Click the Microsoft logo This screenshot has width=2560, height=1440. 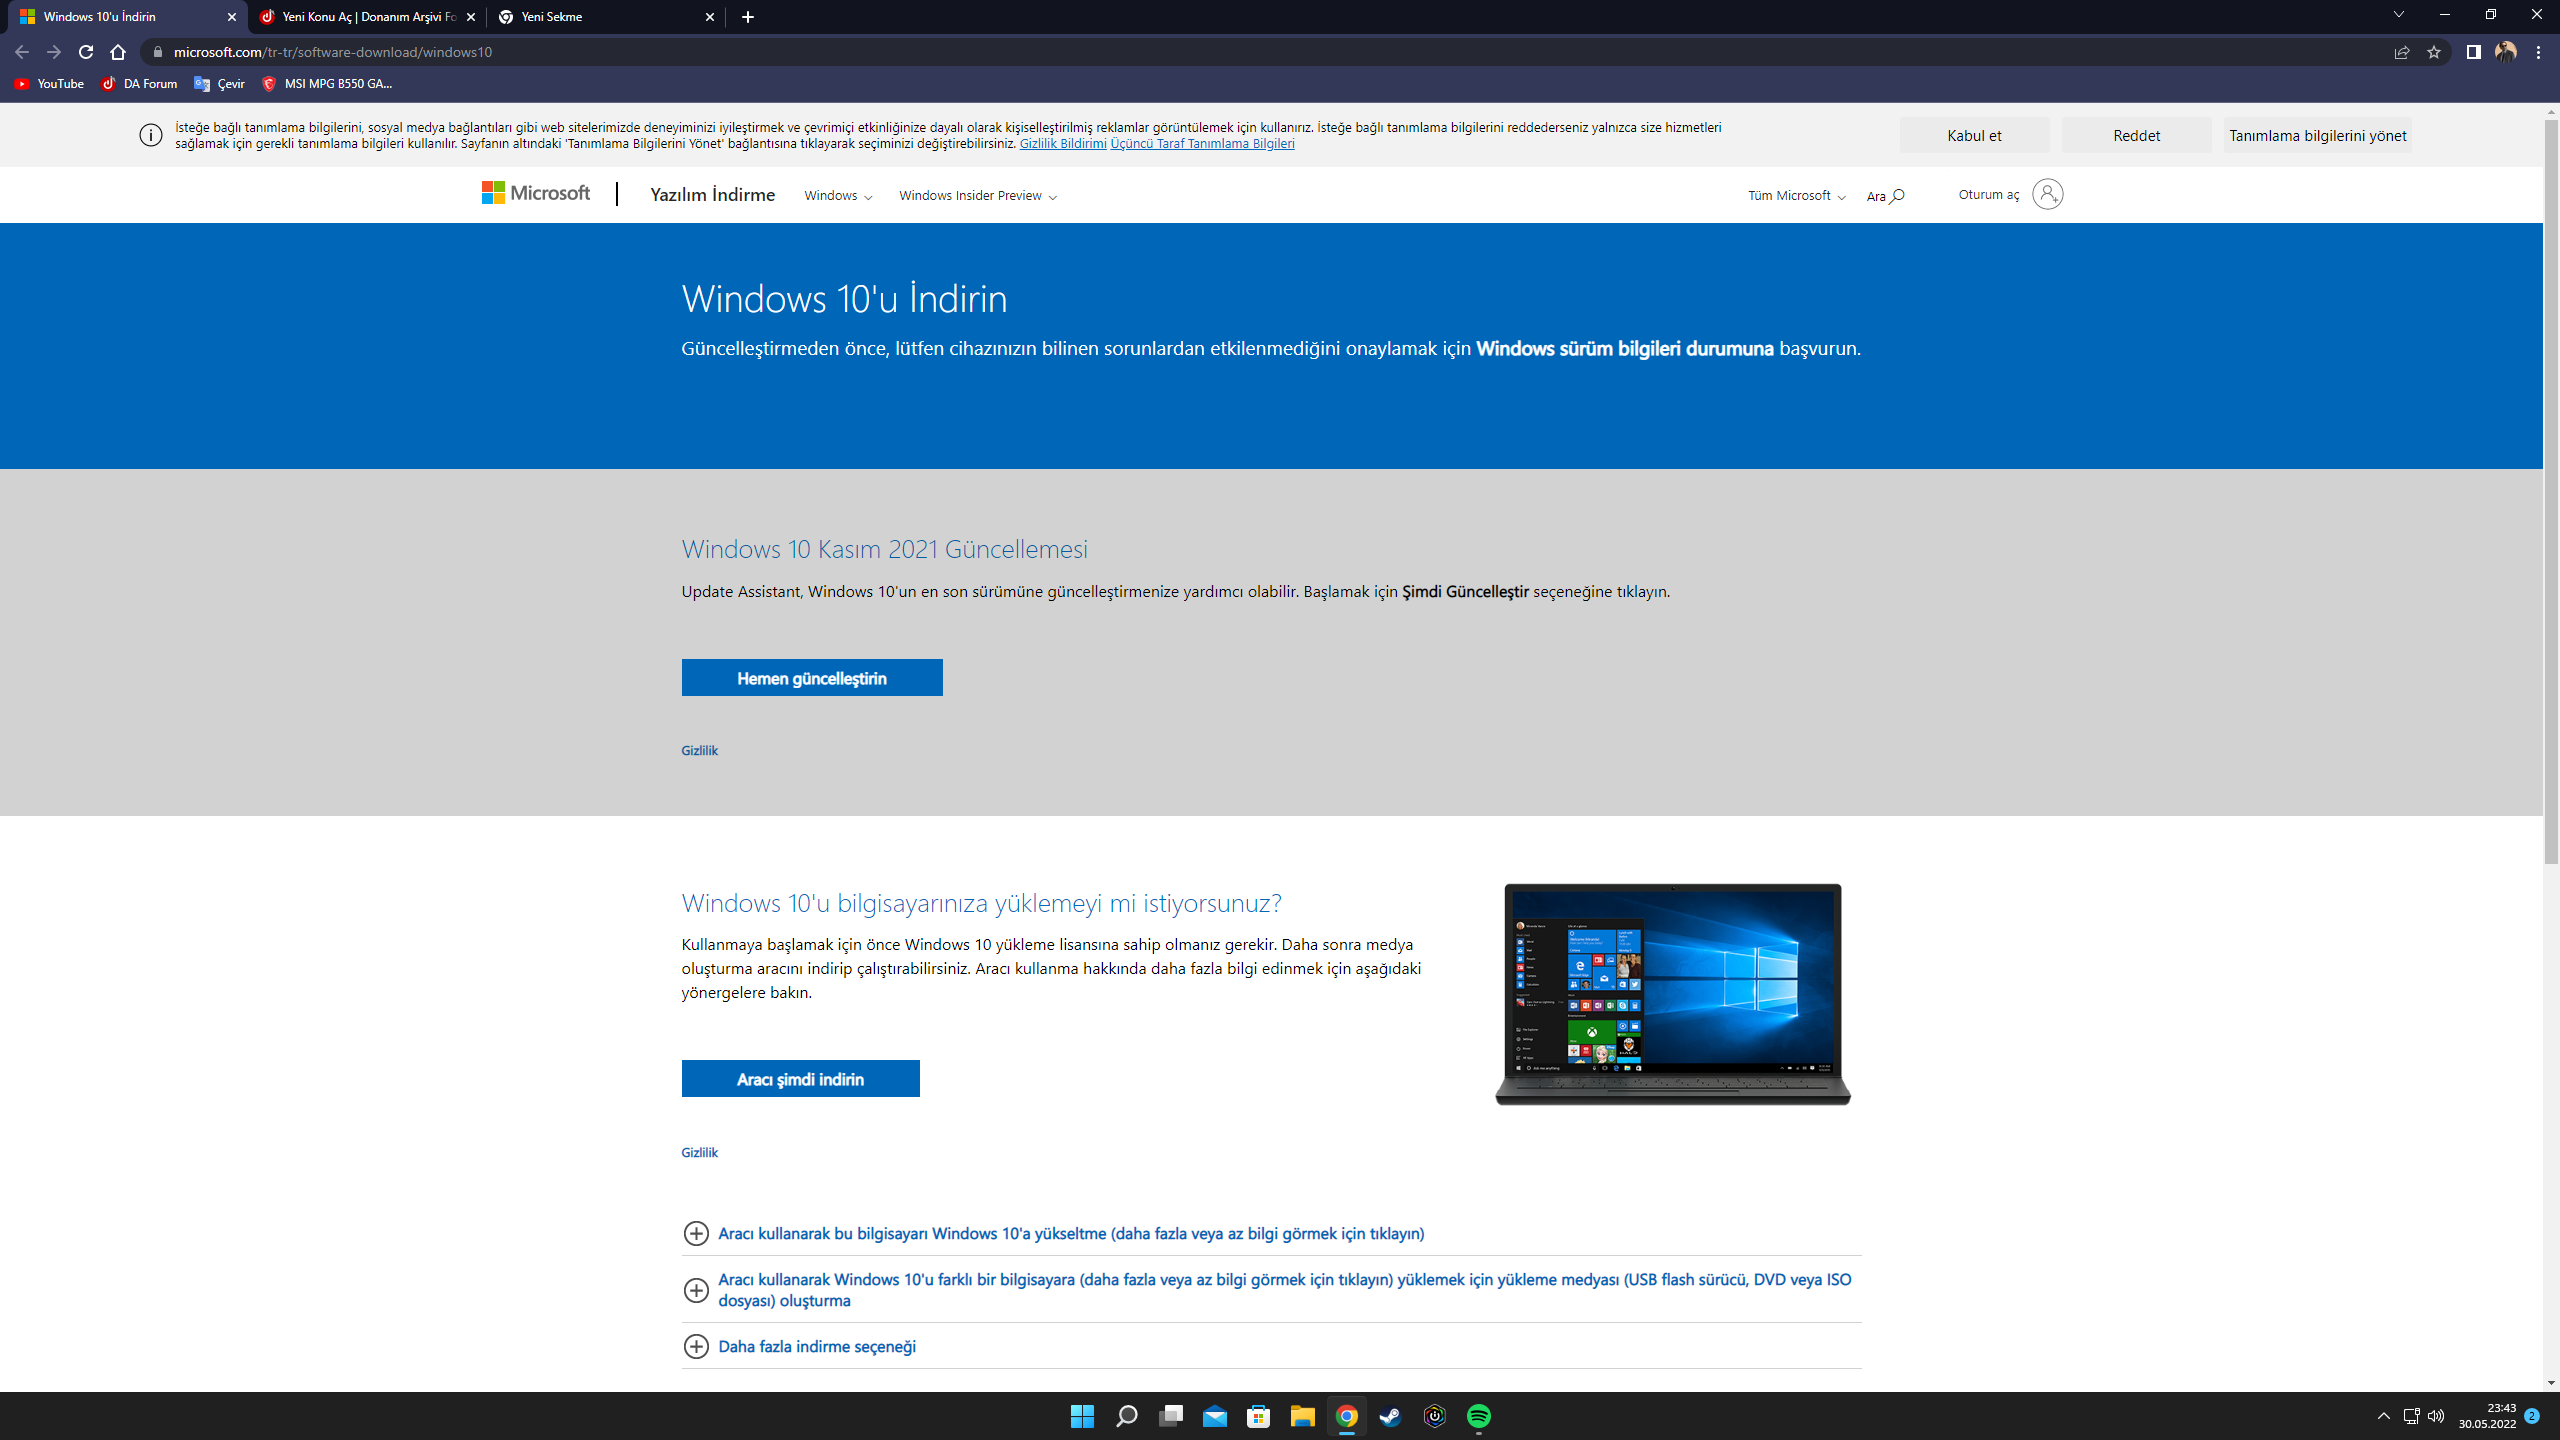point(536,193)
